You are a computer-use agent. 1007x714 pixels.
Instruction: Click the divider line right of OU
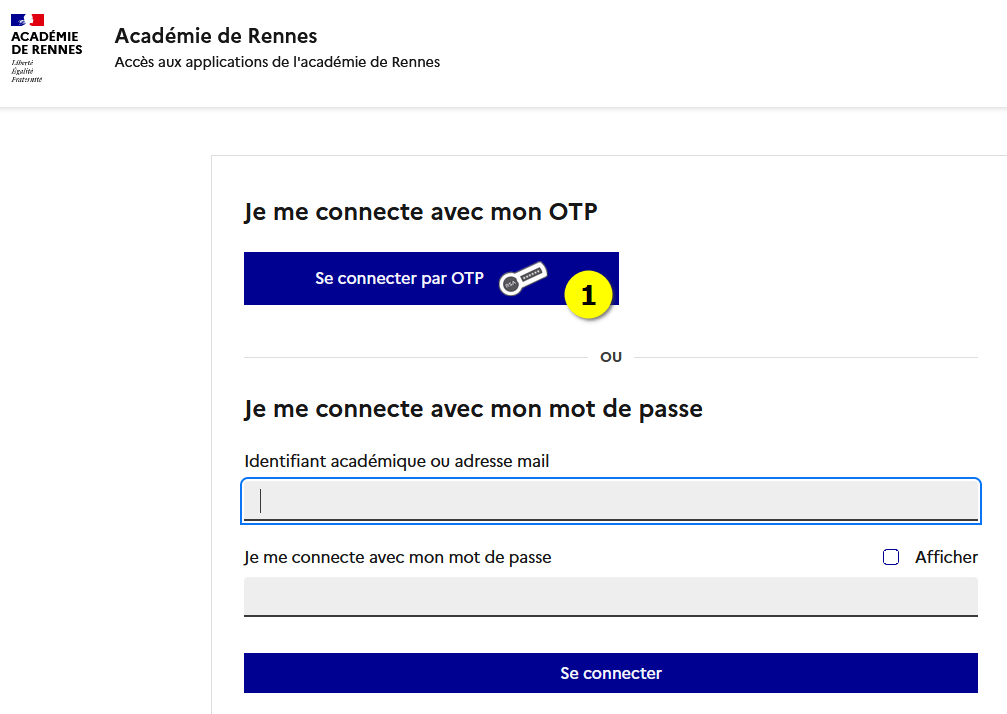(805, 357)
